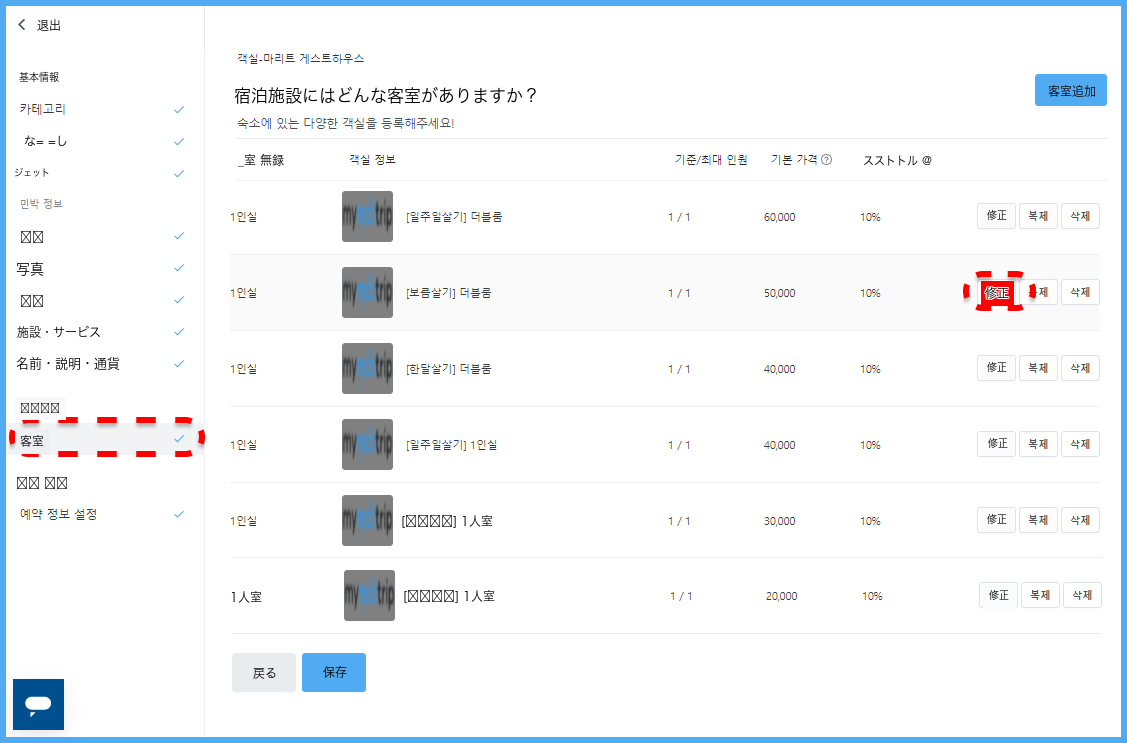1127x743 pixels.
Task: Click 복제 for the 20,000 price row
Action: click(x=1040, y=595)
